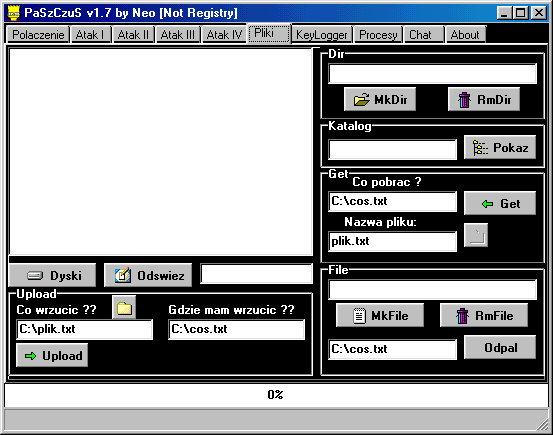Click the 0% progress bar
The width and height of the screenshot is (553, 435).
pos(276,394)
